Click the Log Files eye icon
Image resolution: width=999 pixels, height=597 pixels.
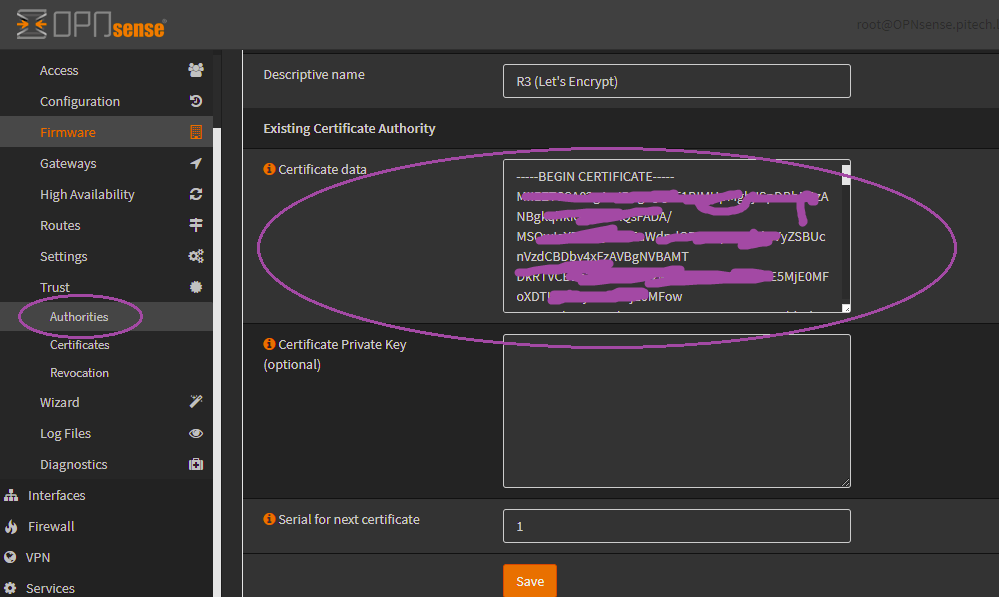pyautogui.click(x=196, y=433)
